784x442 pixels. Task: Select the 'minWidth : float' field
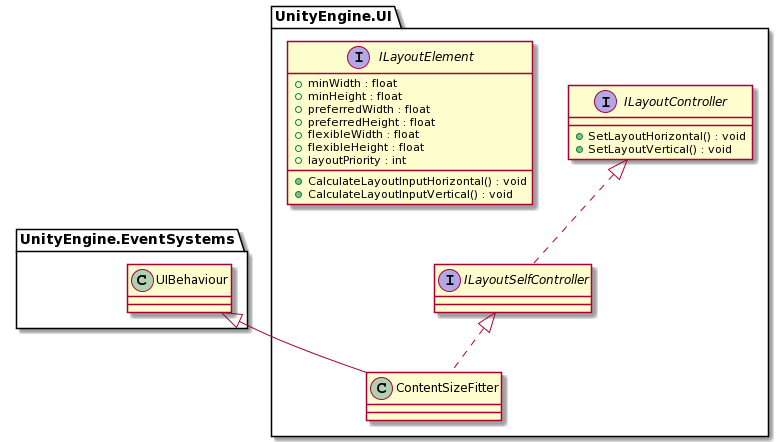(352, 84)
